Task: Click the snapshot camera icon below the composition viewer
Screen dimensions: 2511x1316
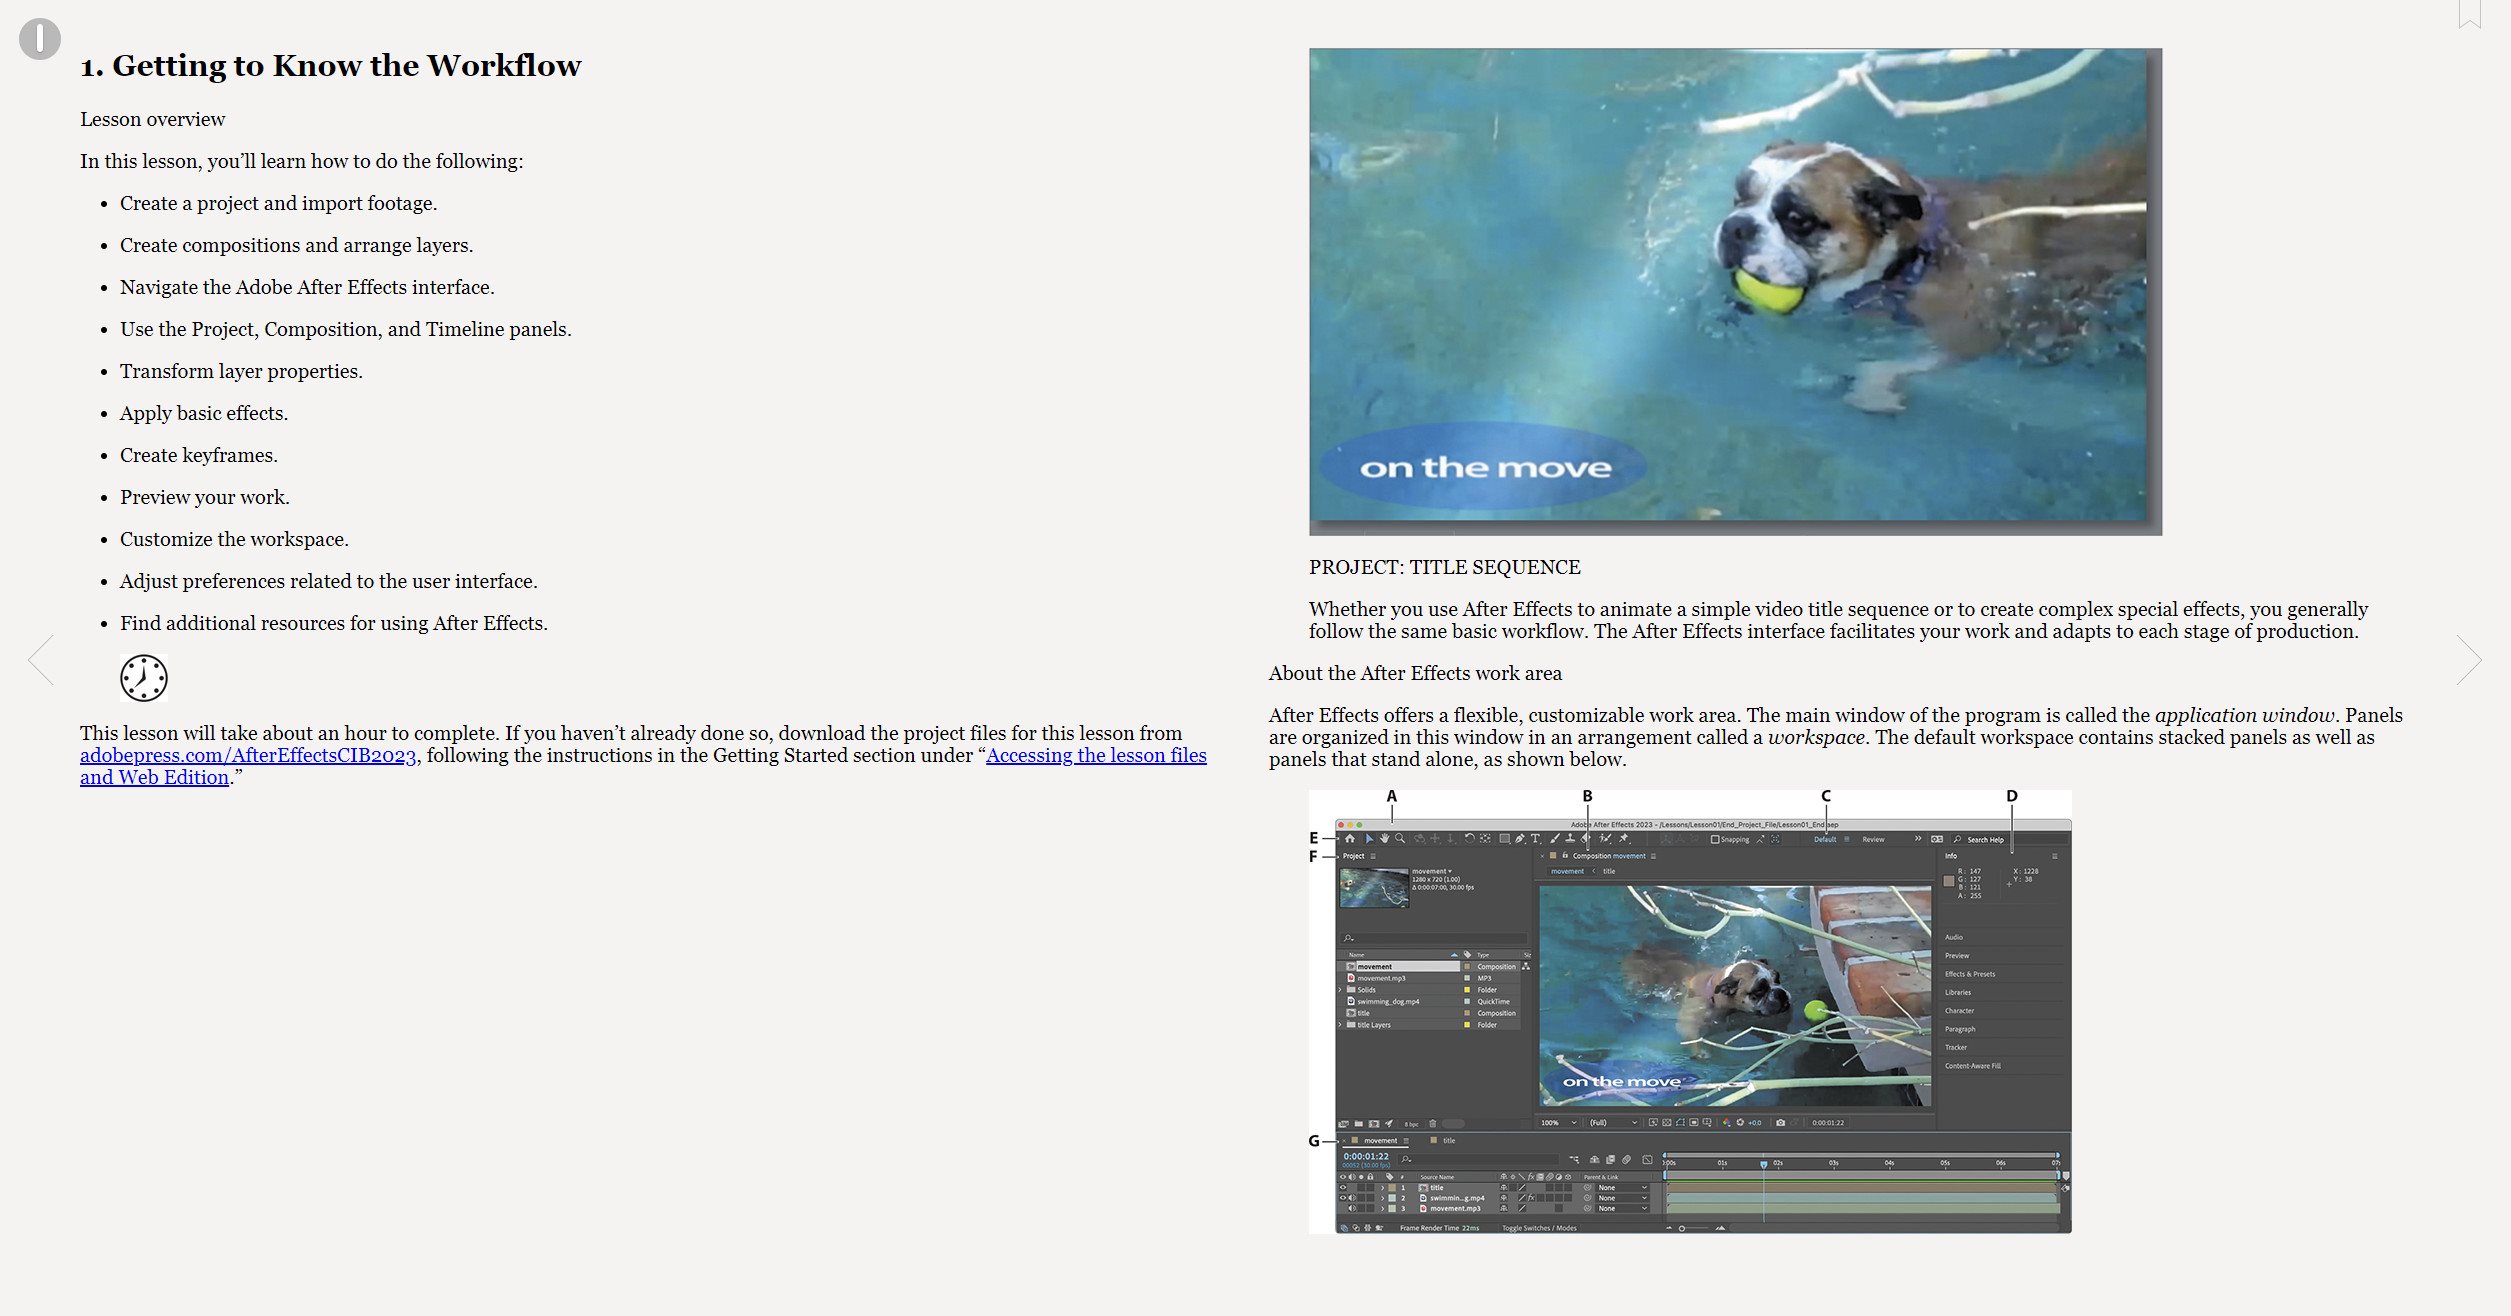Action: (1780, 1123)
